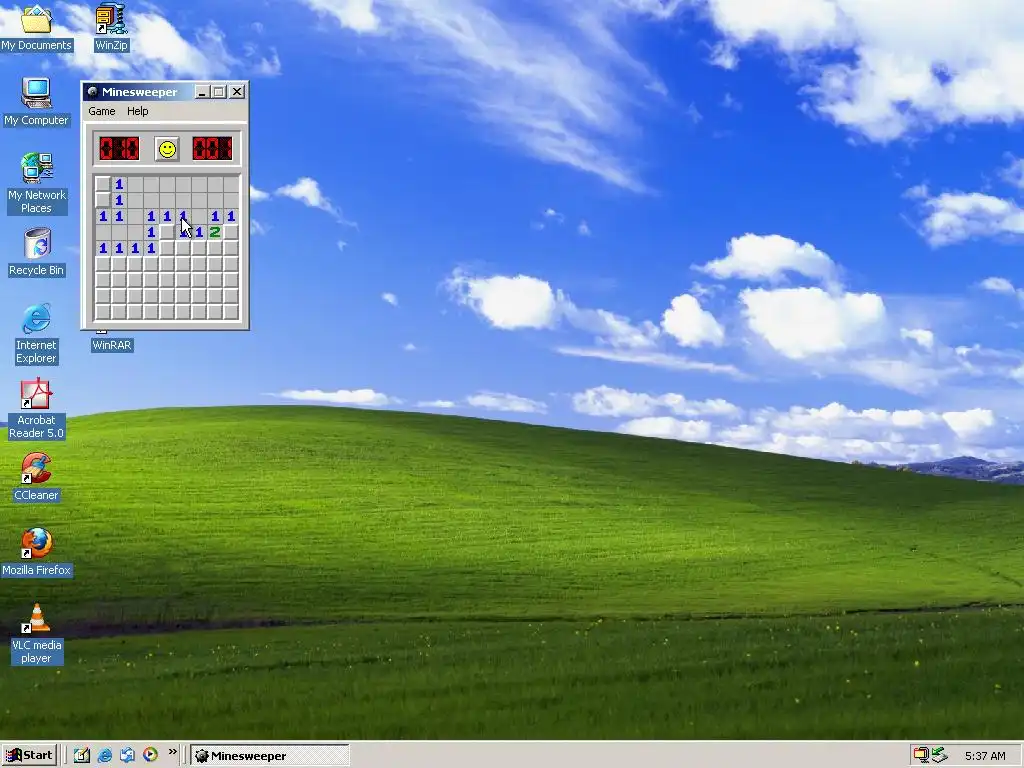Click the WinRAR desktop label
1024x768 pixels.
click(112, 345)
